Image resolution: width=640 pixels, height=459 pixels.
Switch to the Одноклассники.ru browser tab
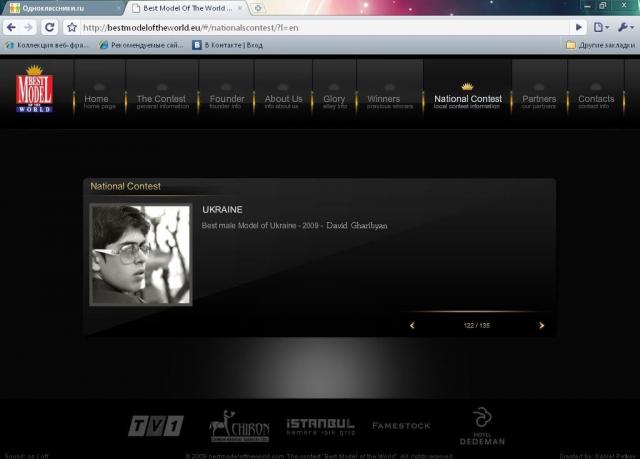tap(60, 8)
